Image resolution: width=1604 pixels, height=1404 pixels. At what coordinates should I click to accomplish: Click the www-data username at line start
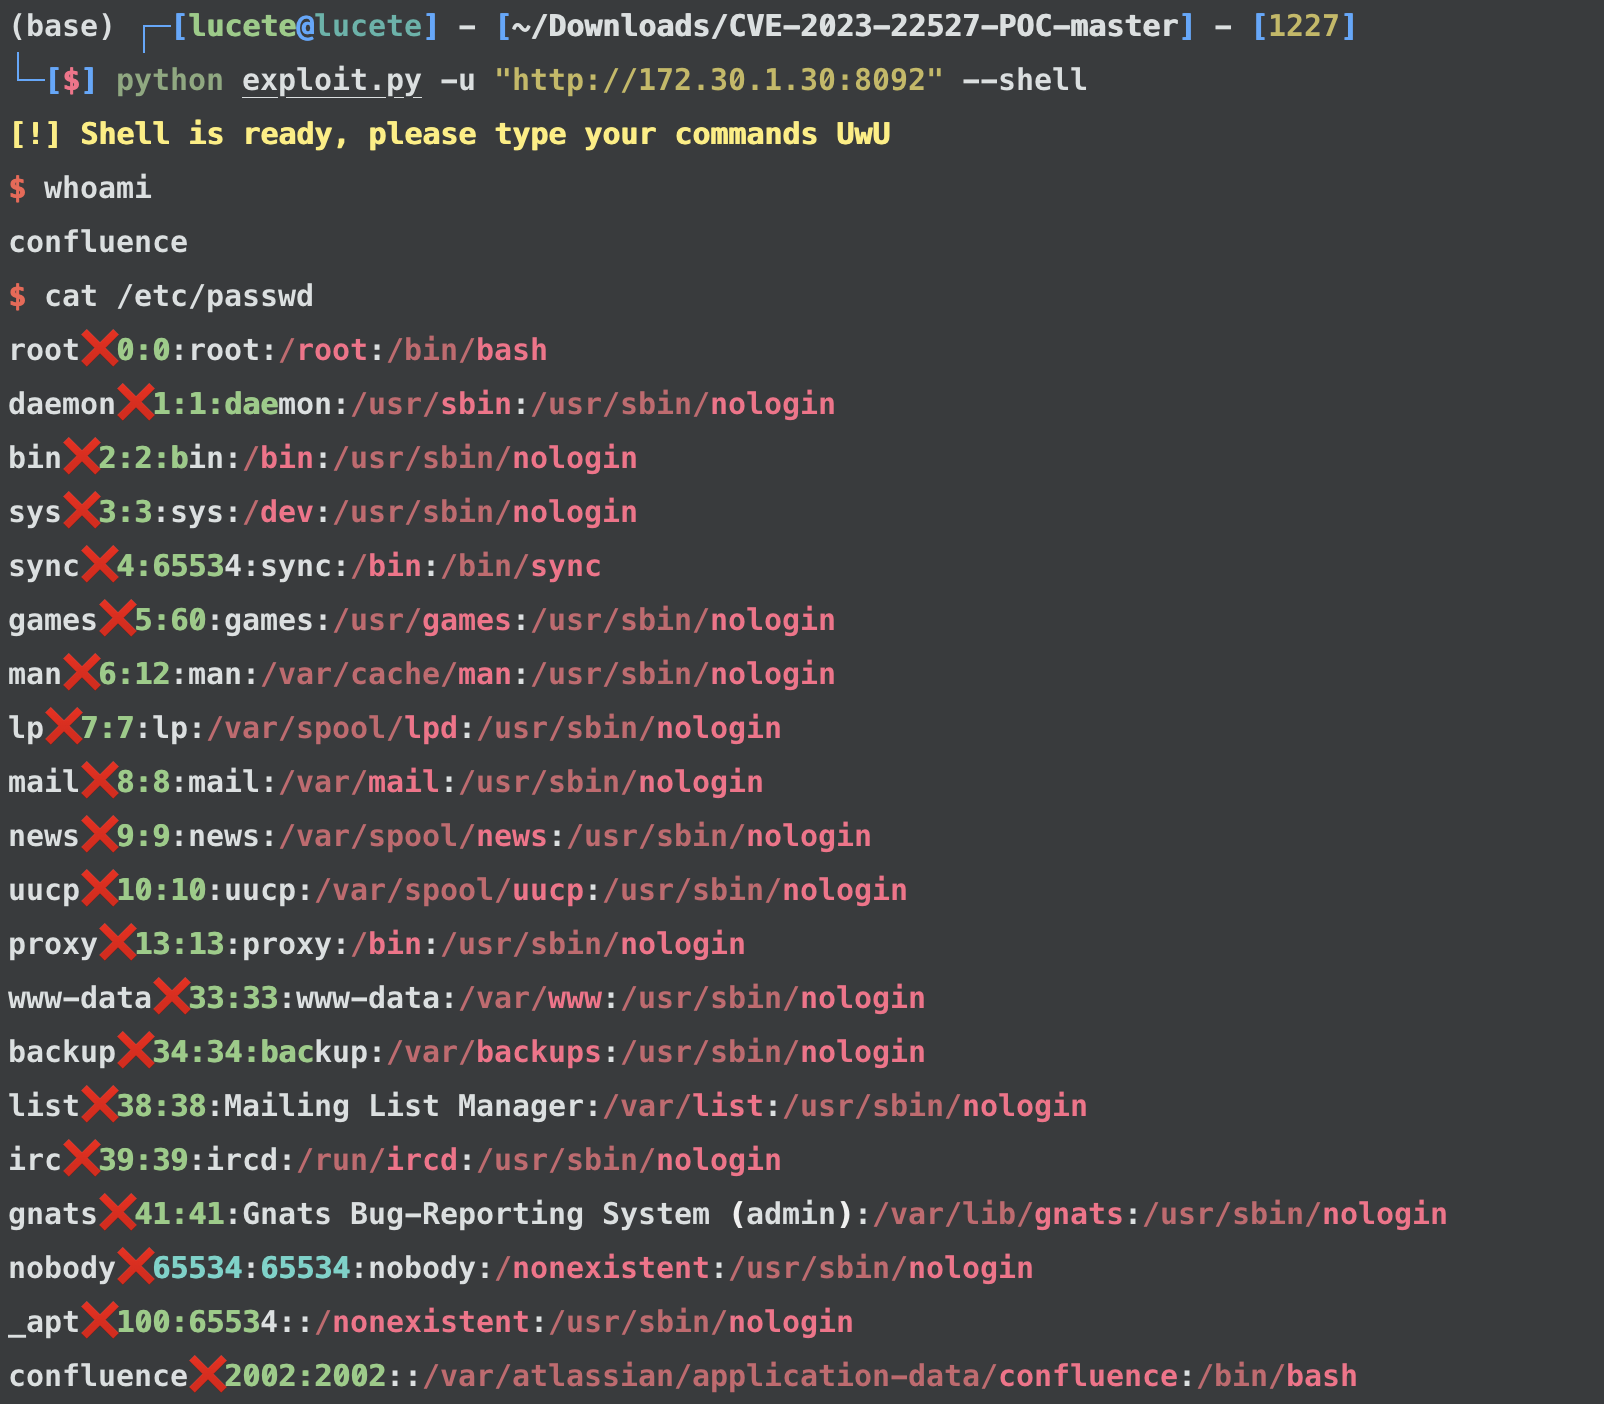click(x=80, y=998)
